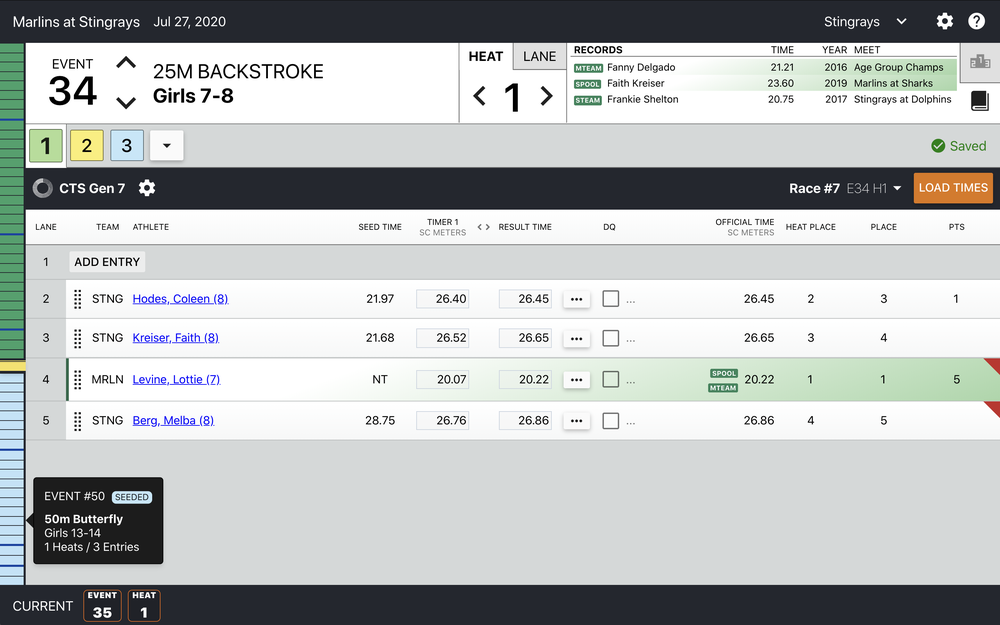The width and height of the screenshot is (1000, 625).
Task: Click the SEED TIME column header
Action: 379,227
